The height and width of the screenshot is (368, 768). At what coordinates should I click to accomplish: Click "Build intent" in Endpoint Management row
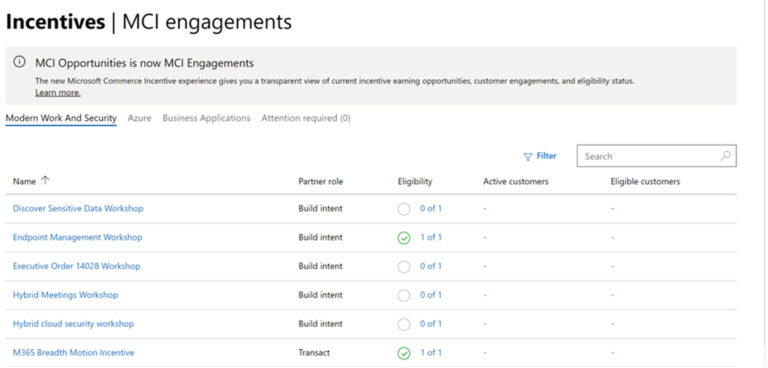point(320,237)
